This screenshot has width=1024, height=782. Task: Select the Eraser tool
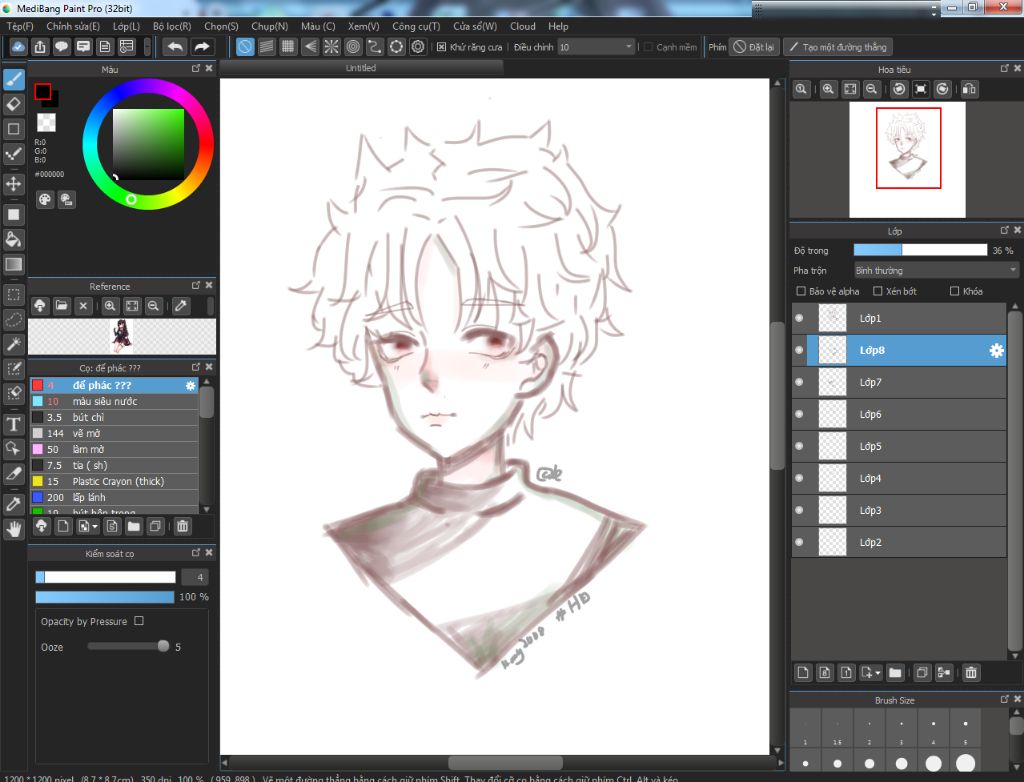[14, 105]
